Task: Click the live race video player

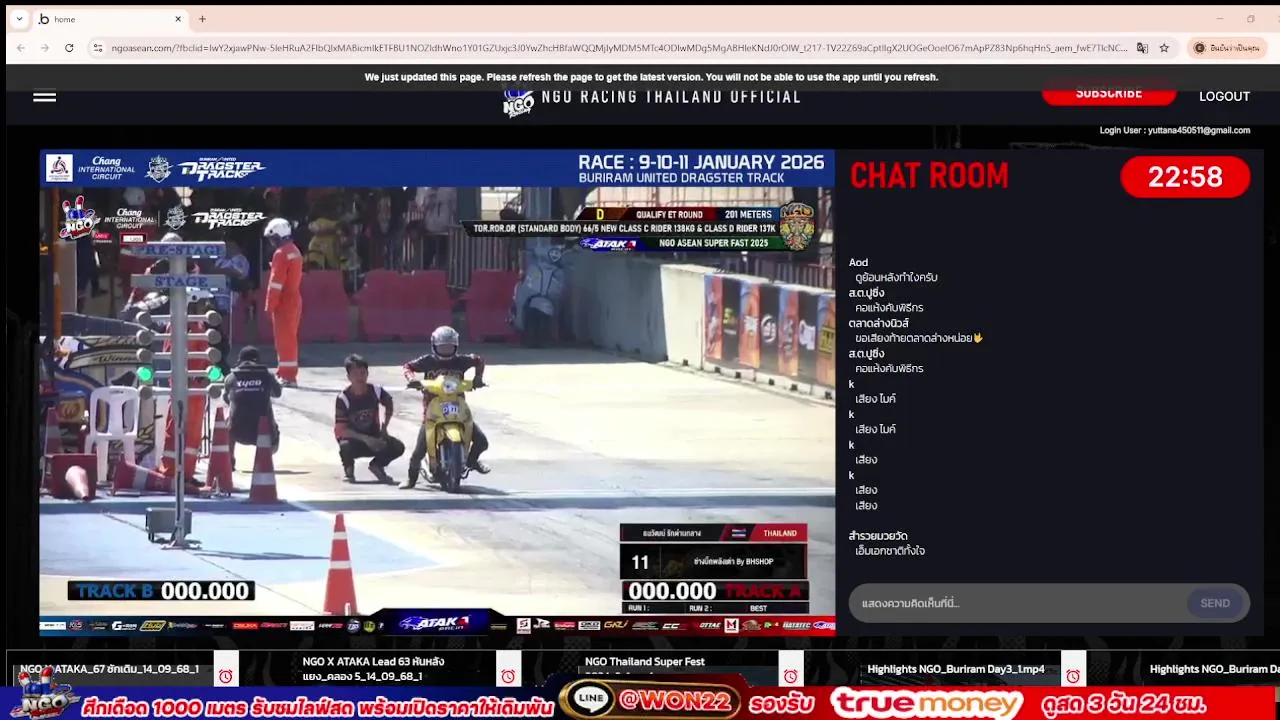Action: pos(437,392)
